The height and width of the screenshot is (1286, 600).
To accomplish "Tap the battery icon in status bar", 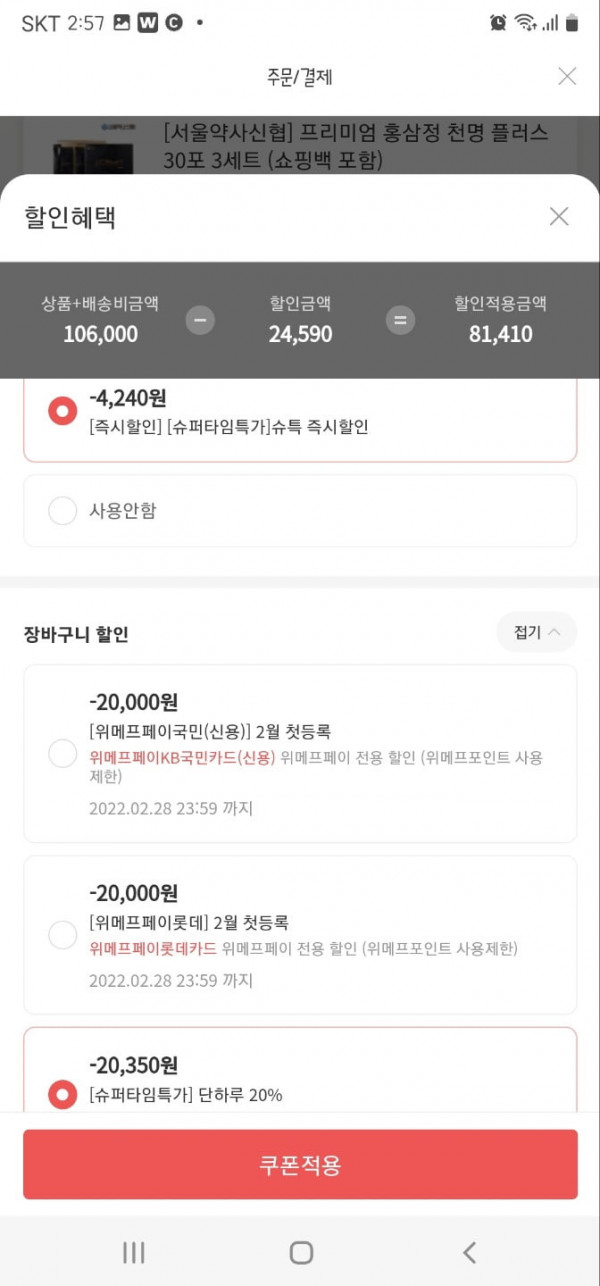I will [x=572, y=22].
